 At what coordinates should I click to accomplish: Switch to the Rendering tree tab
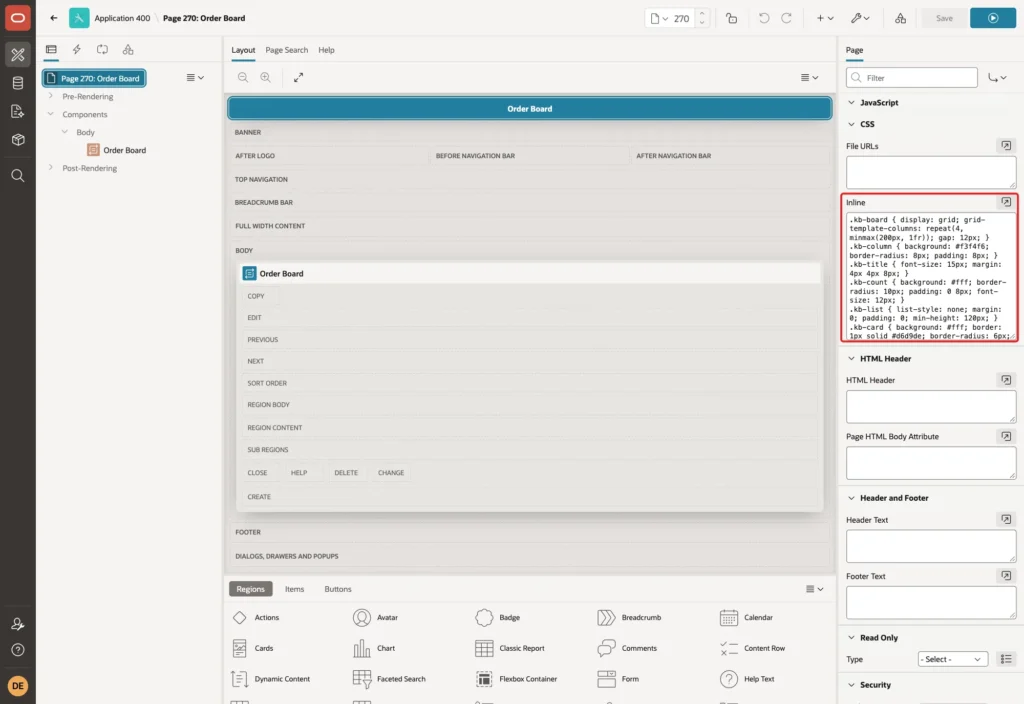pos(51,50)
